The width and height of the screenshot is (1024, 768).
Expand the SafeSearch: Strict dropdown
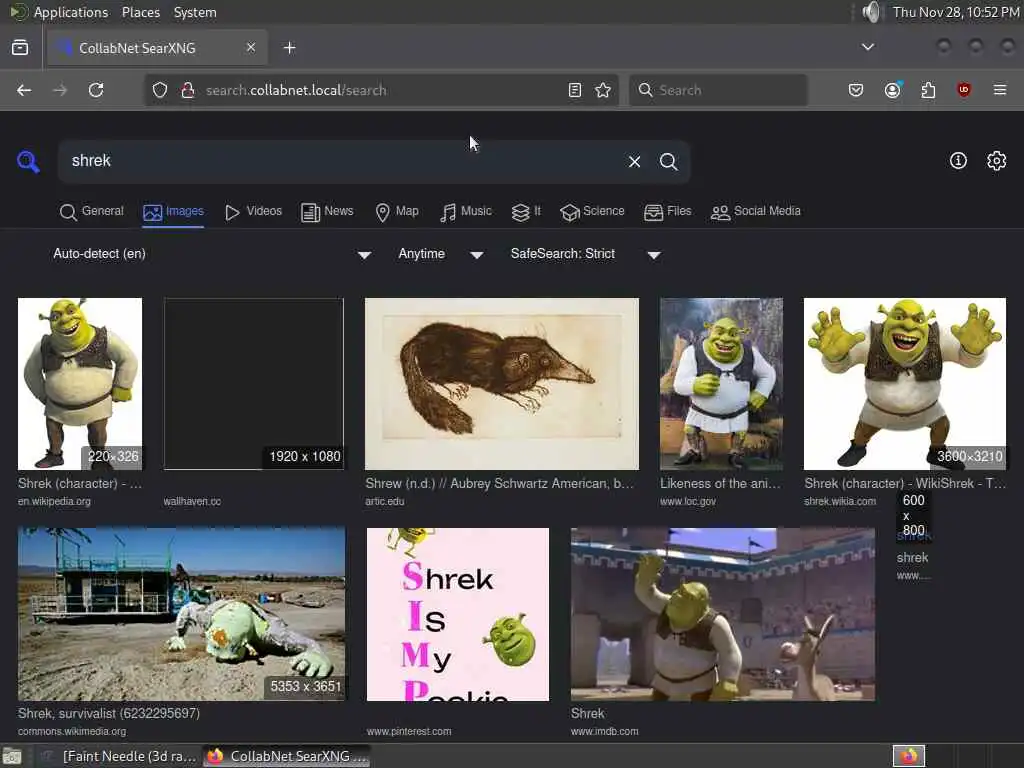pyautogui.click(x=586, y=254)
